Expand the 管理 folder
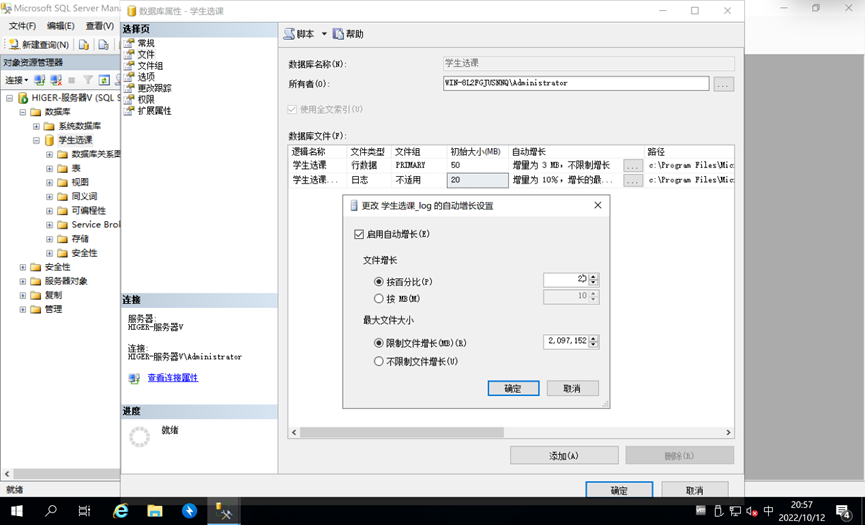The image size is (865, 525). [23, 309]
